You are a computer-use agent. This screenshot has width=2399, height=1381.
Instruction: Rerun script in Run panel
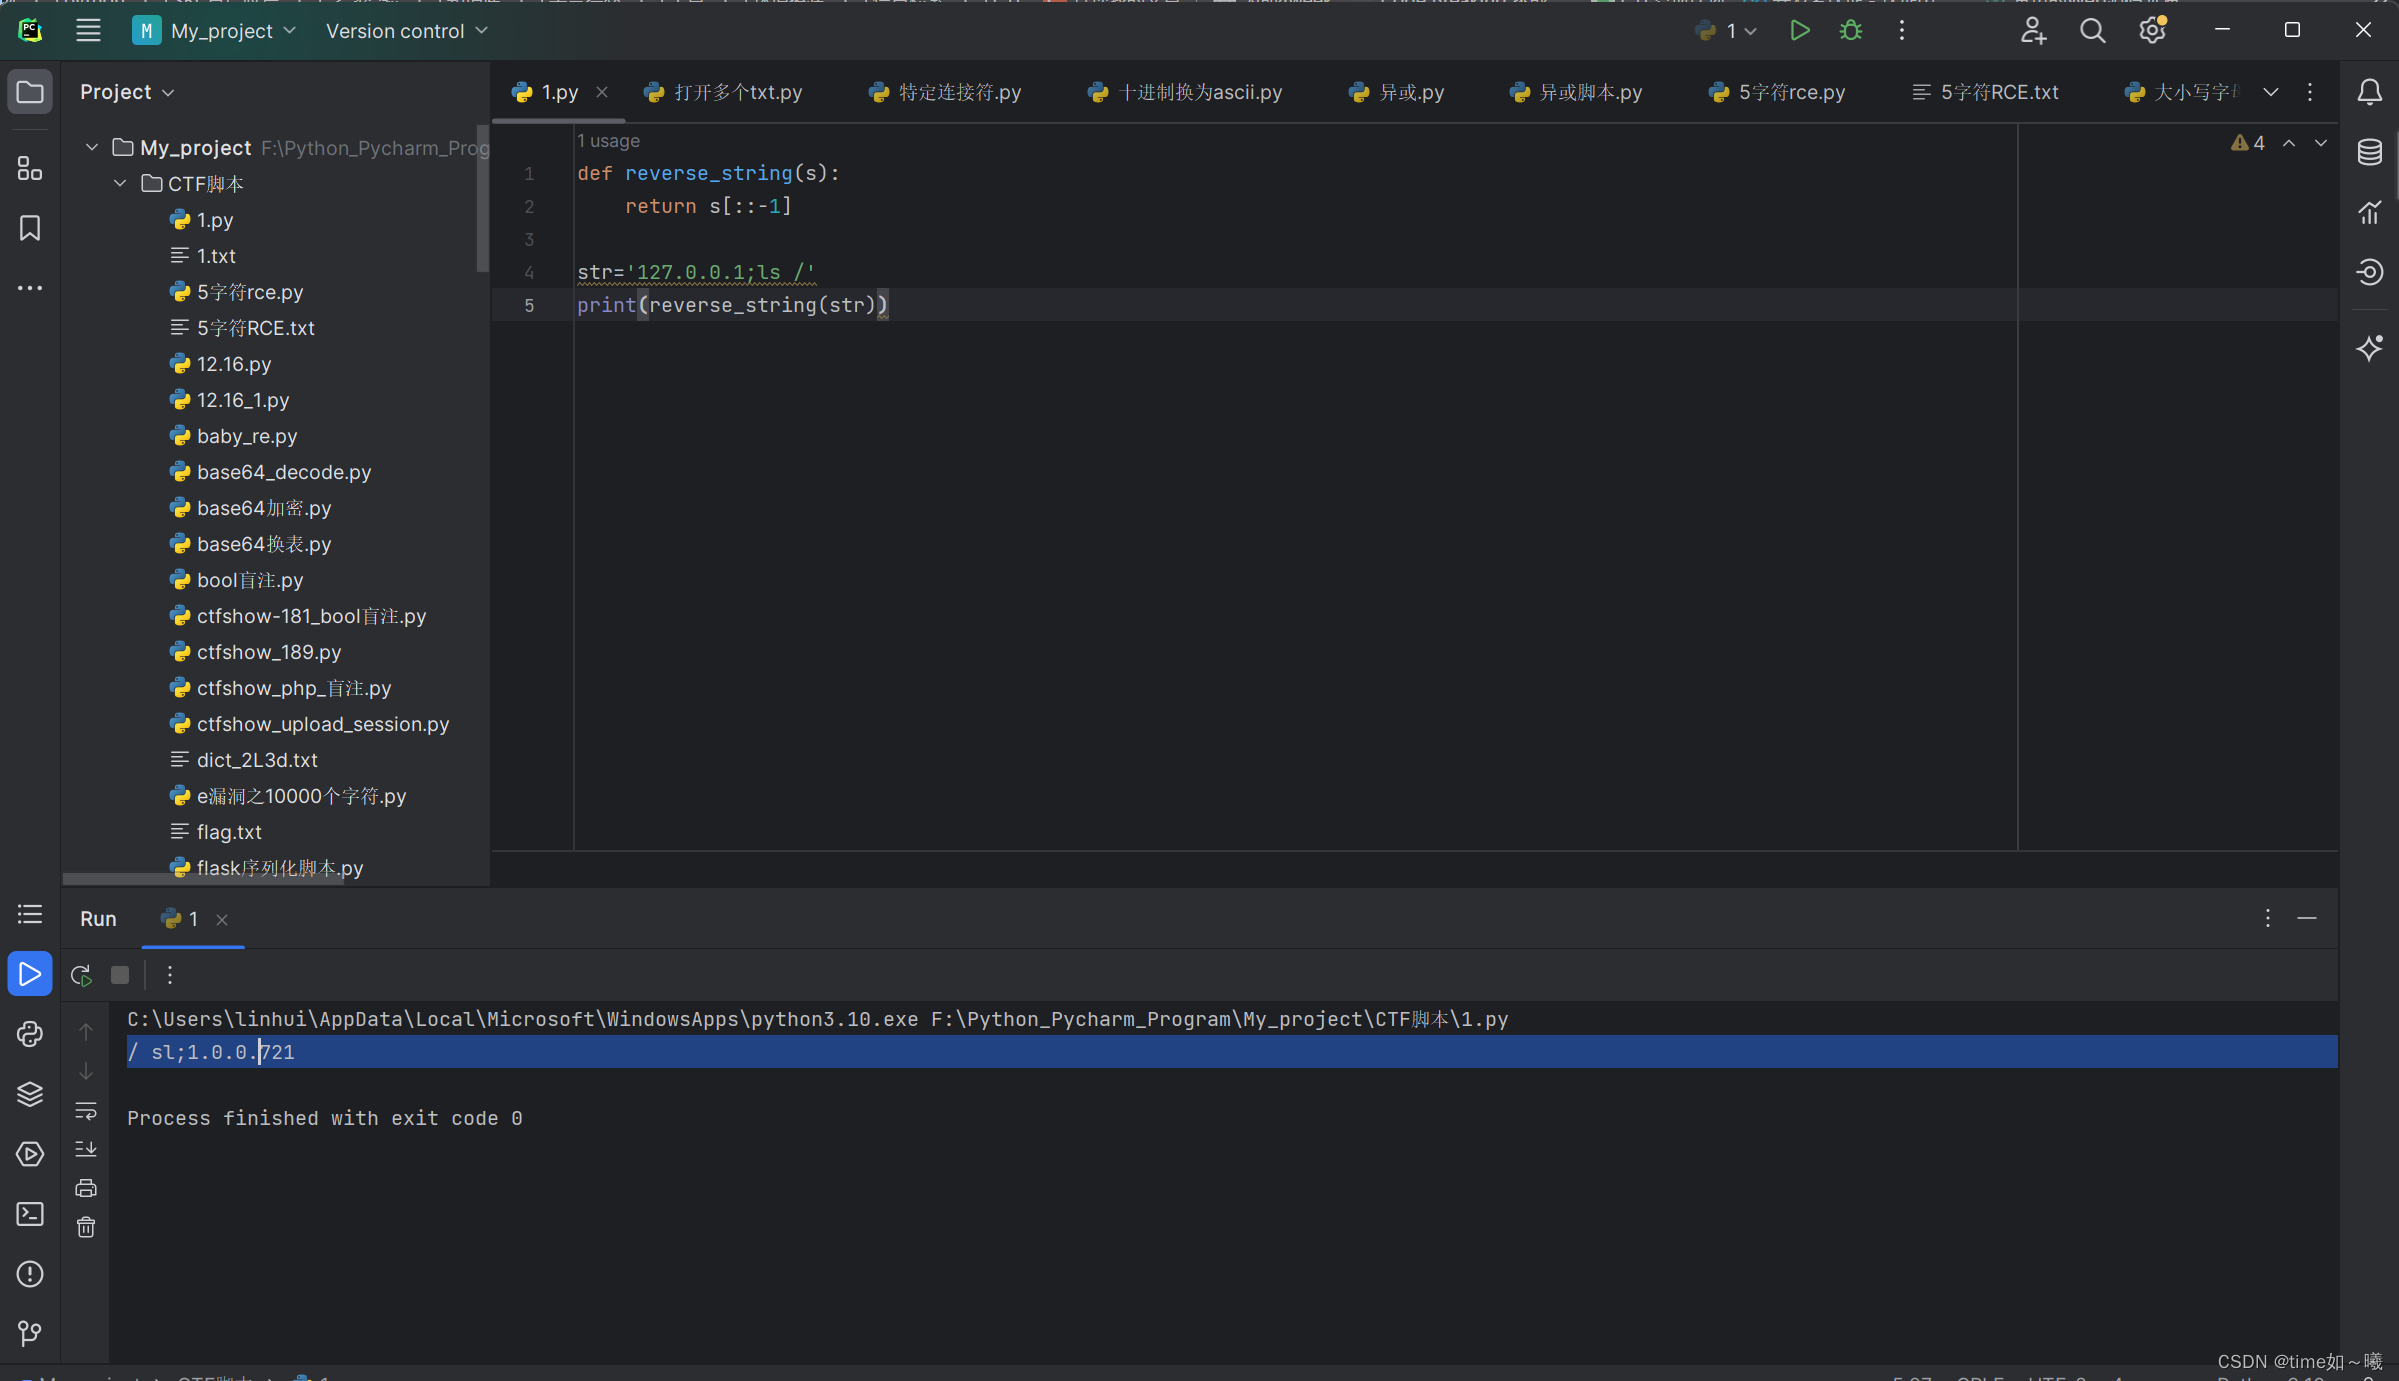81,975
